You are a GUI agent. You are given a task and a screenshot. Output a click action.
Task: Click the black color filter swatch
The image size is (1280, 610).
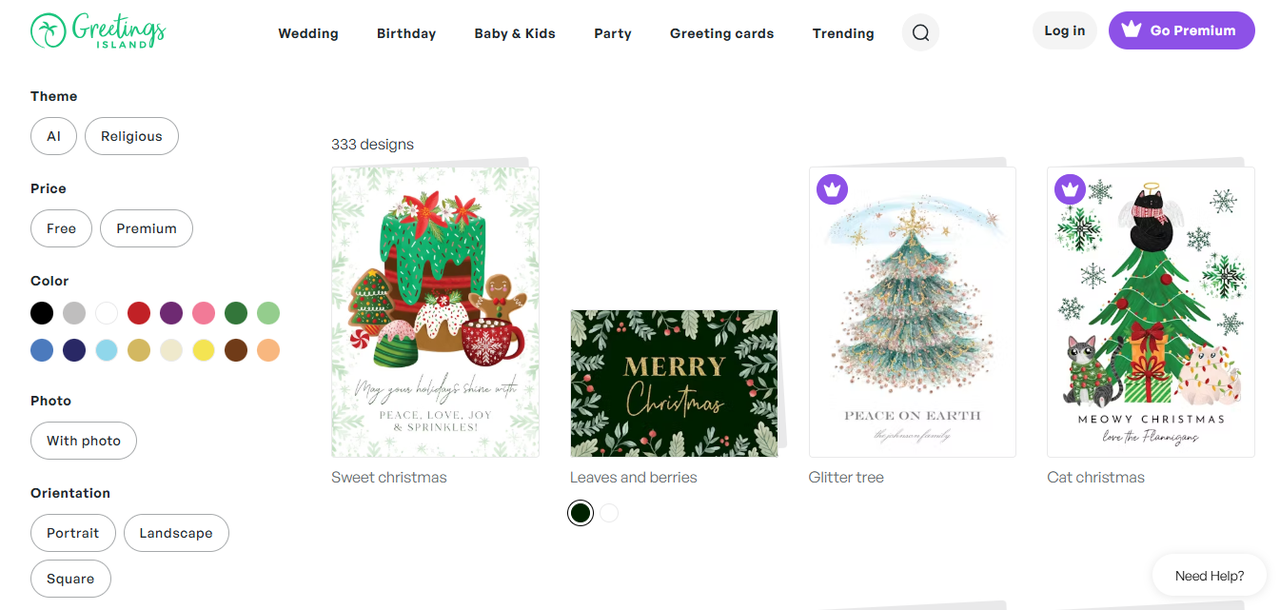[x=41, y=313]
